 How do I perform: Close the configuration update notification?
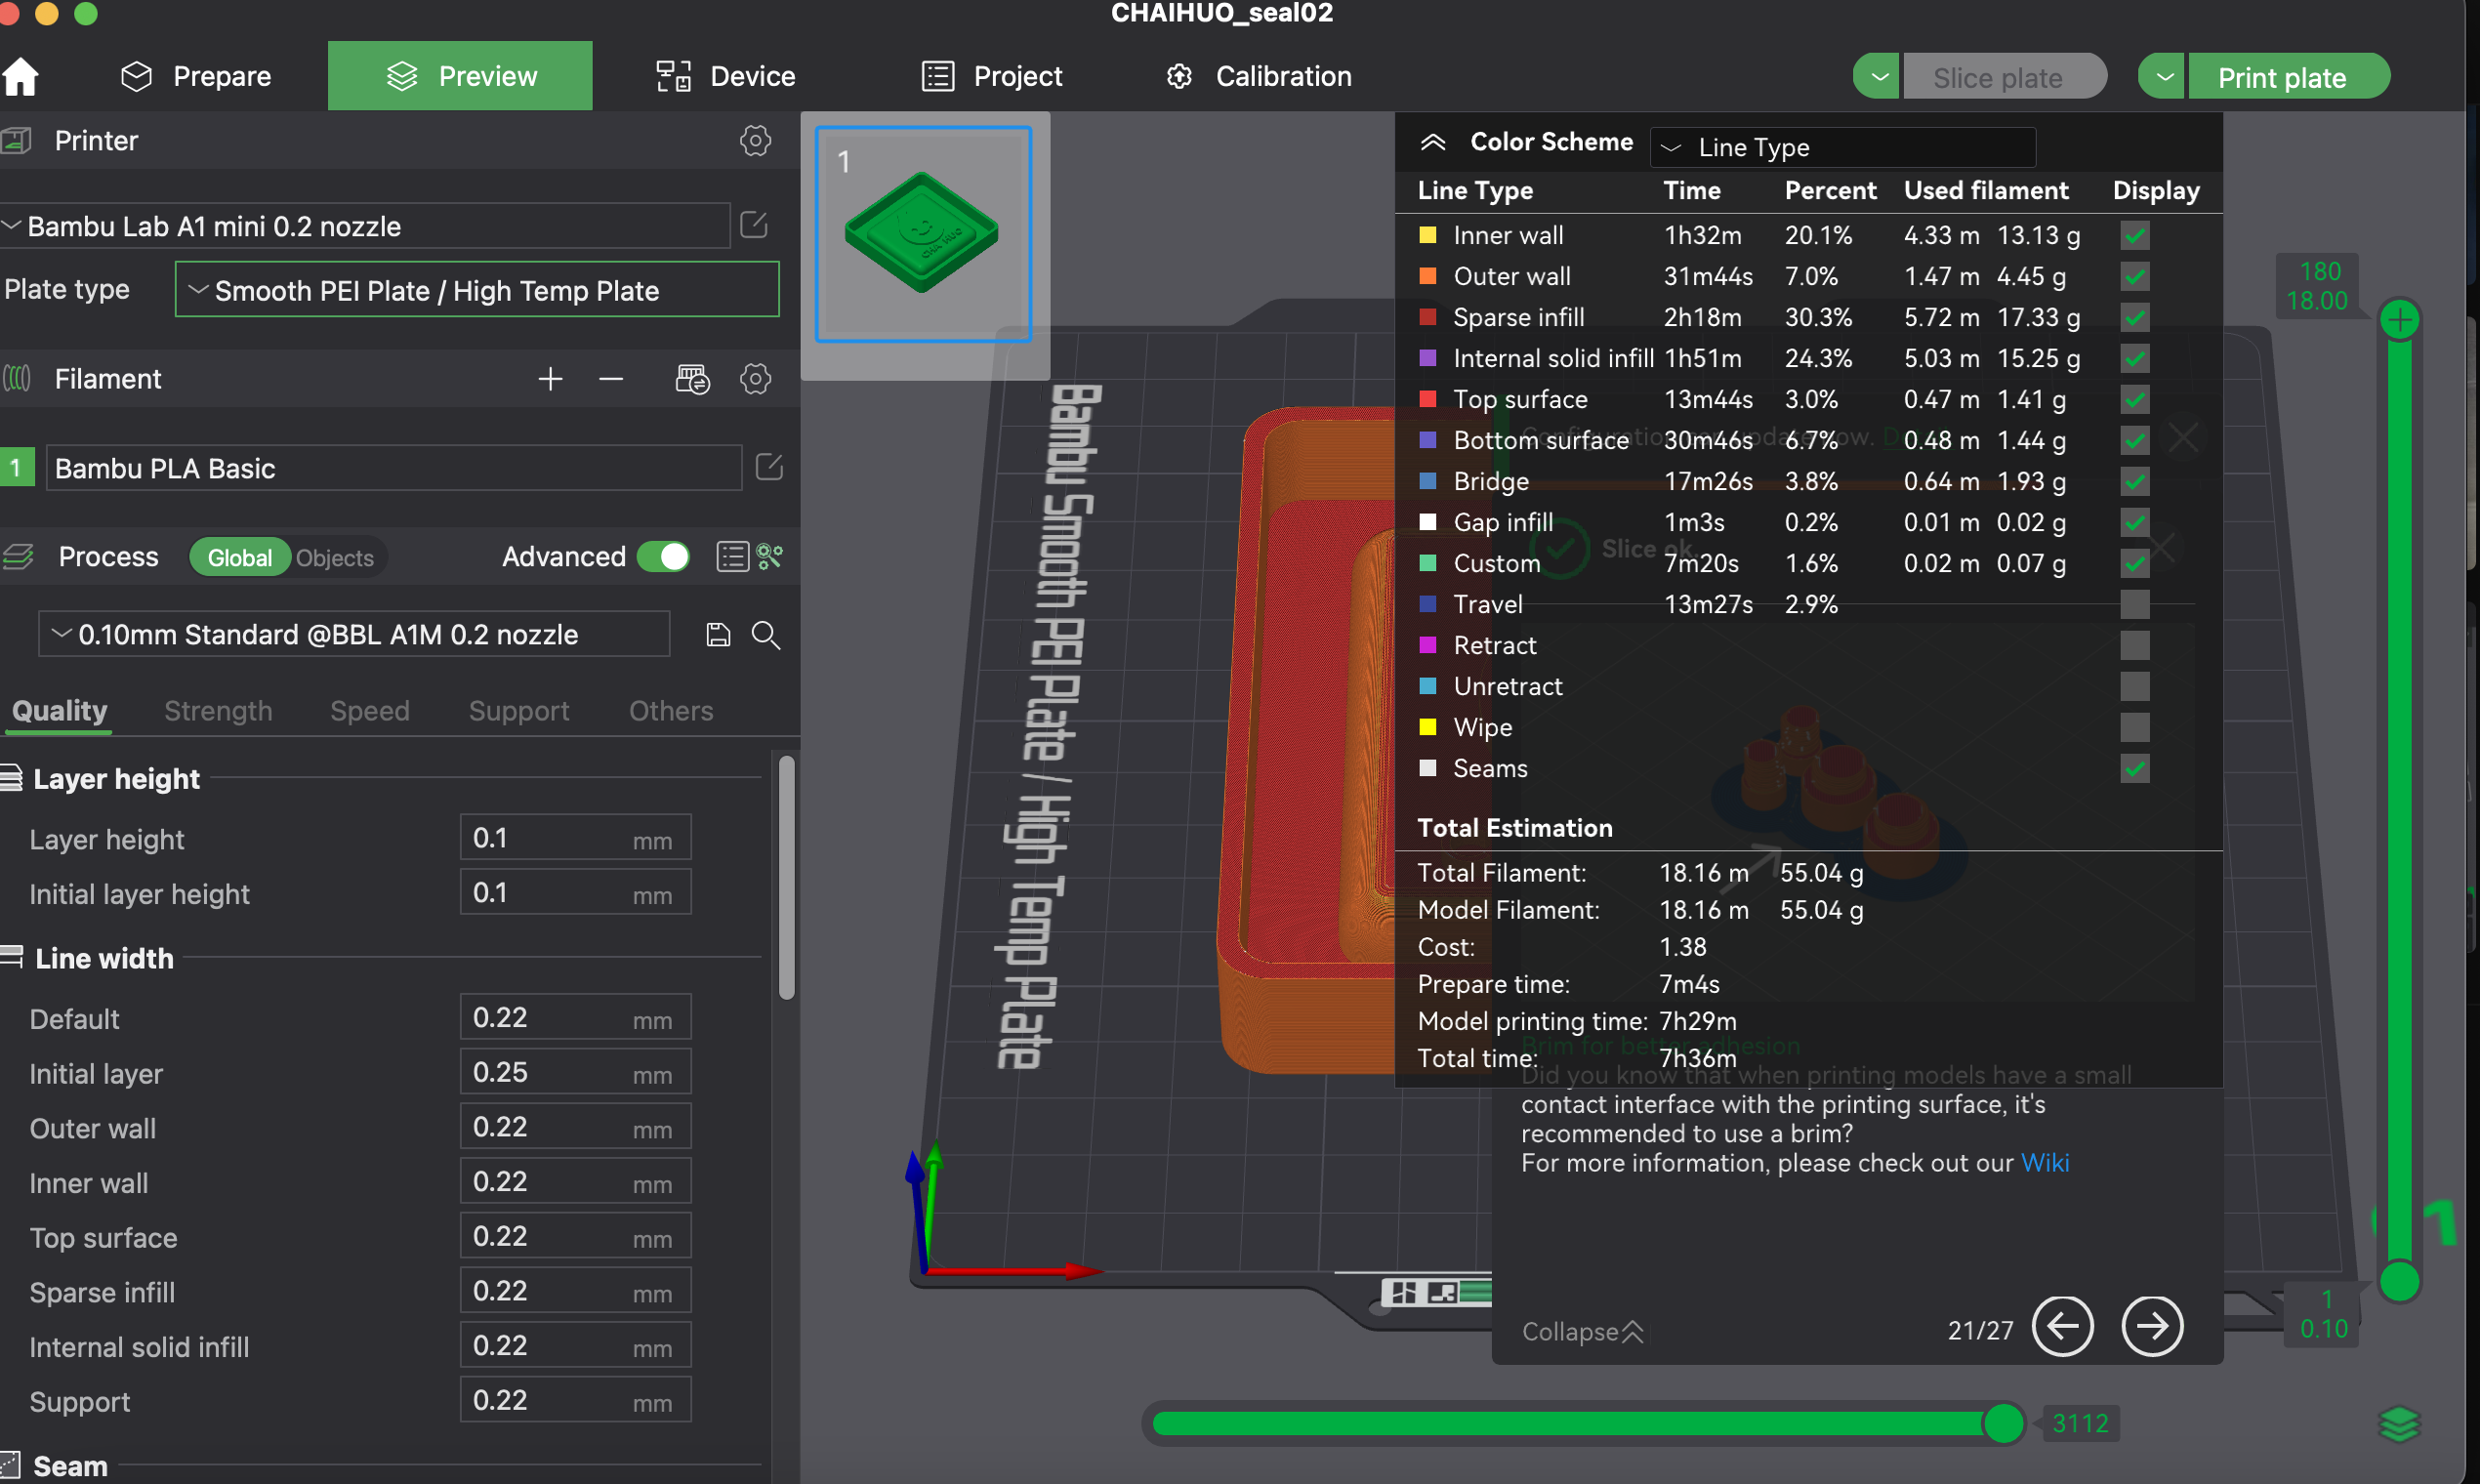click(2183, 437)
